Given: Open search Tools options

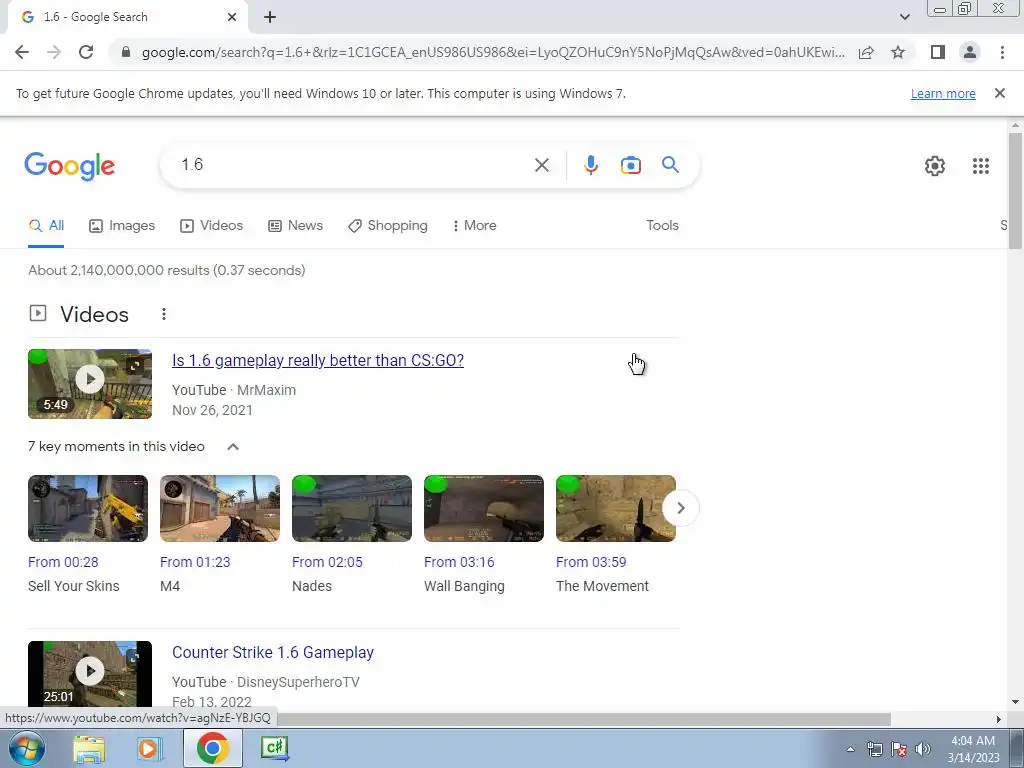Looking at the screenshot, I should click(662, 225).
